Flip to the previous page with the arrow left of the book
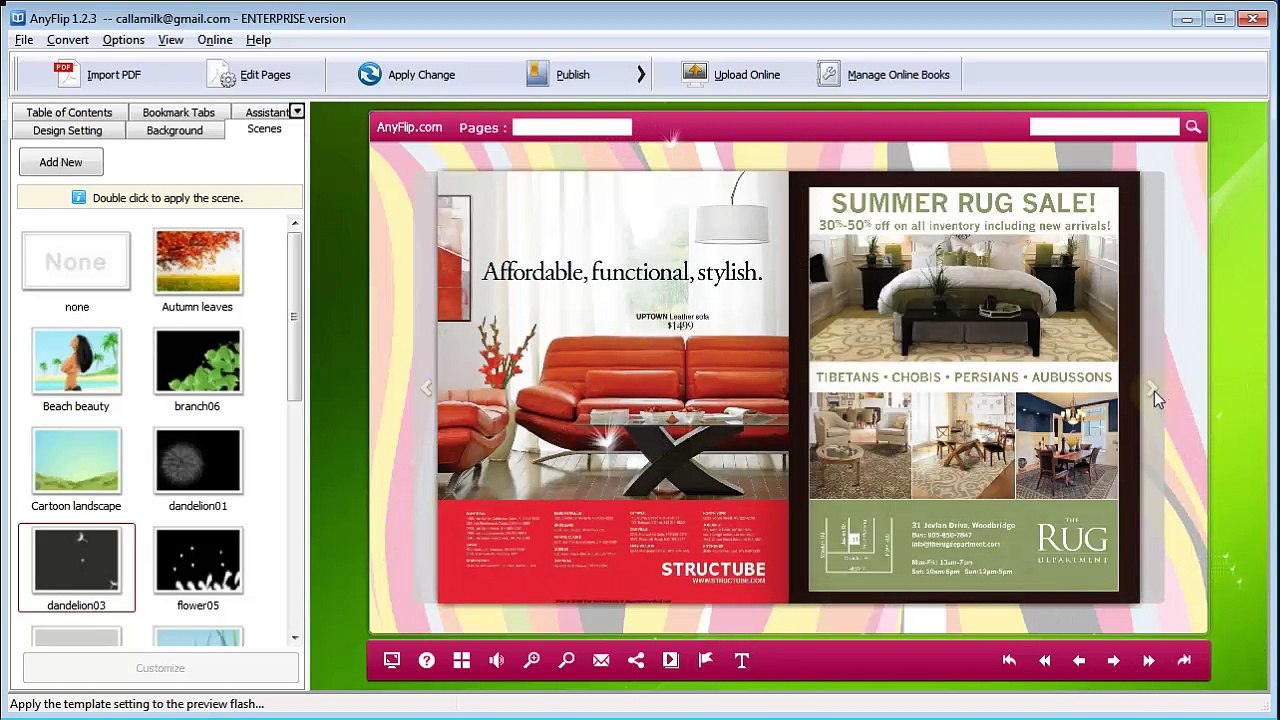 click(427, 388)
